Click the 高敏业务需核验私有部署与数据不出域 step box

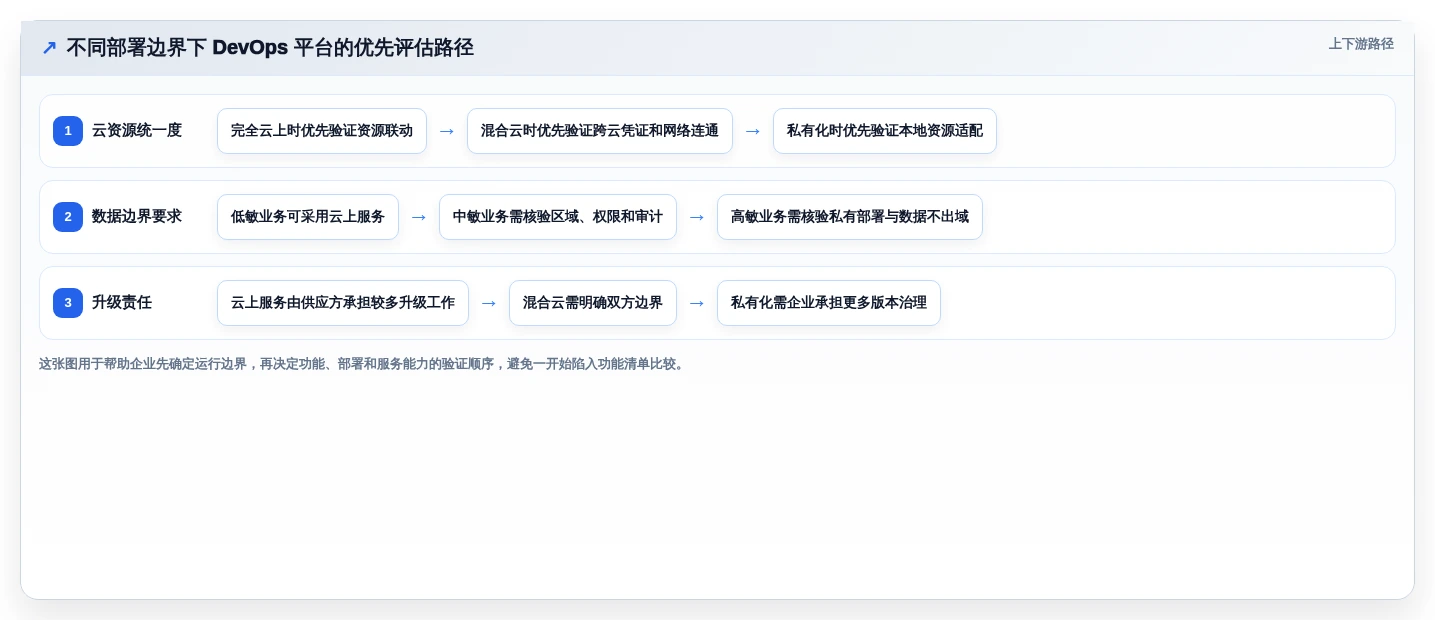coord(850,217)
